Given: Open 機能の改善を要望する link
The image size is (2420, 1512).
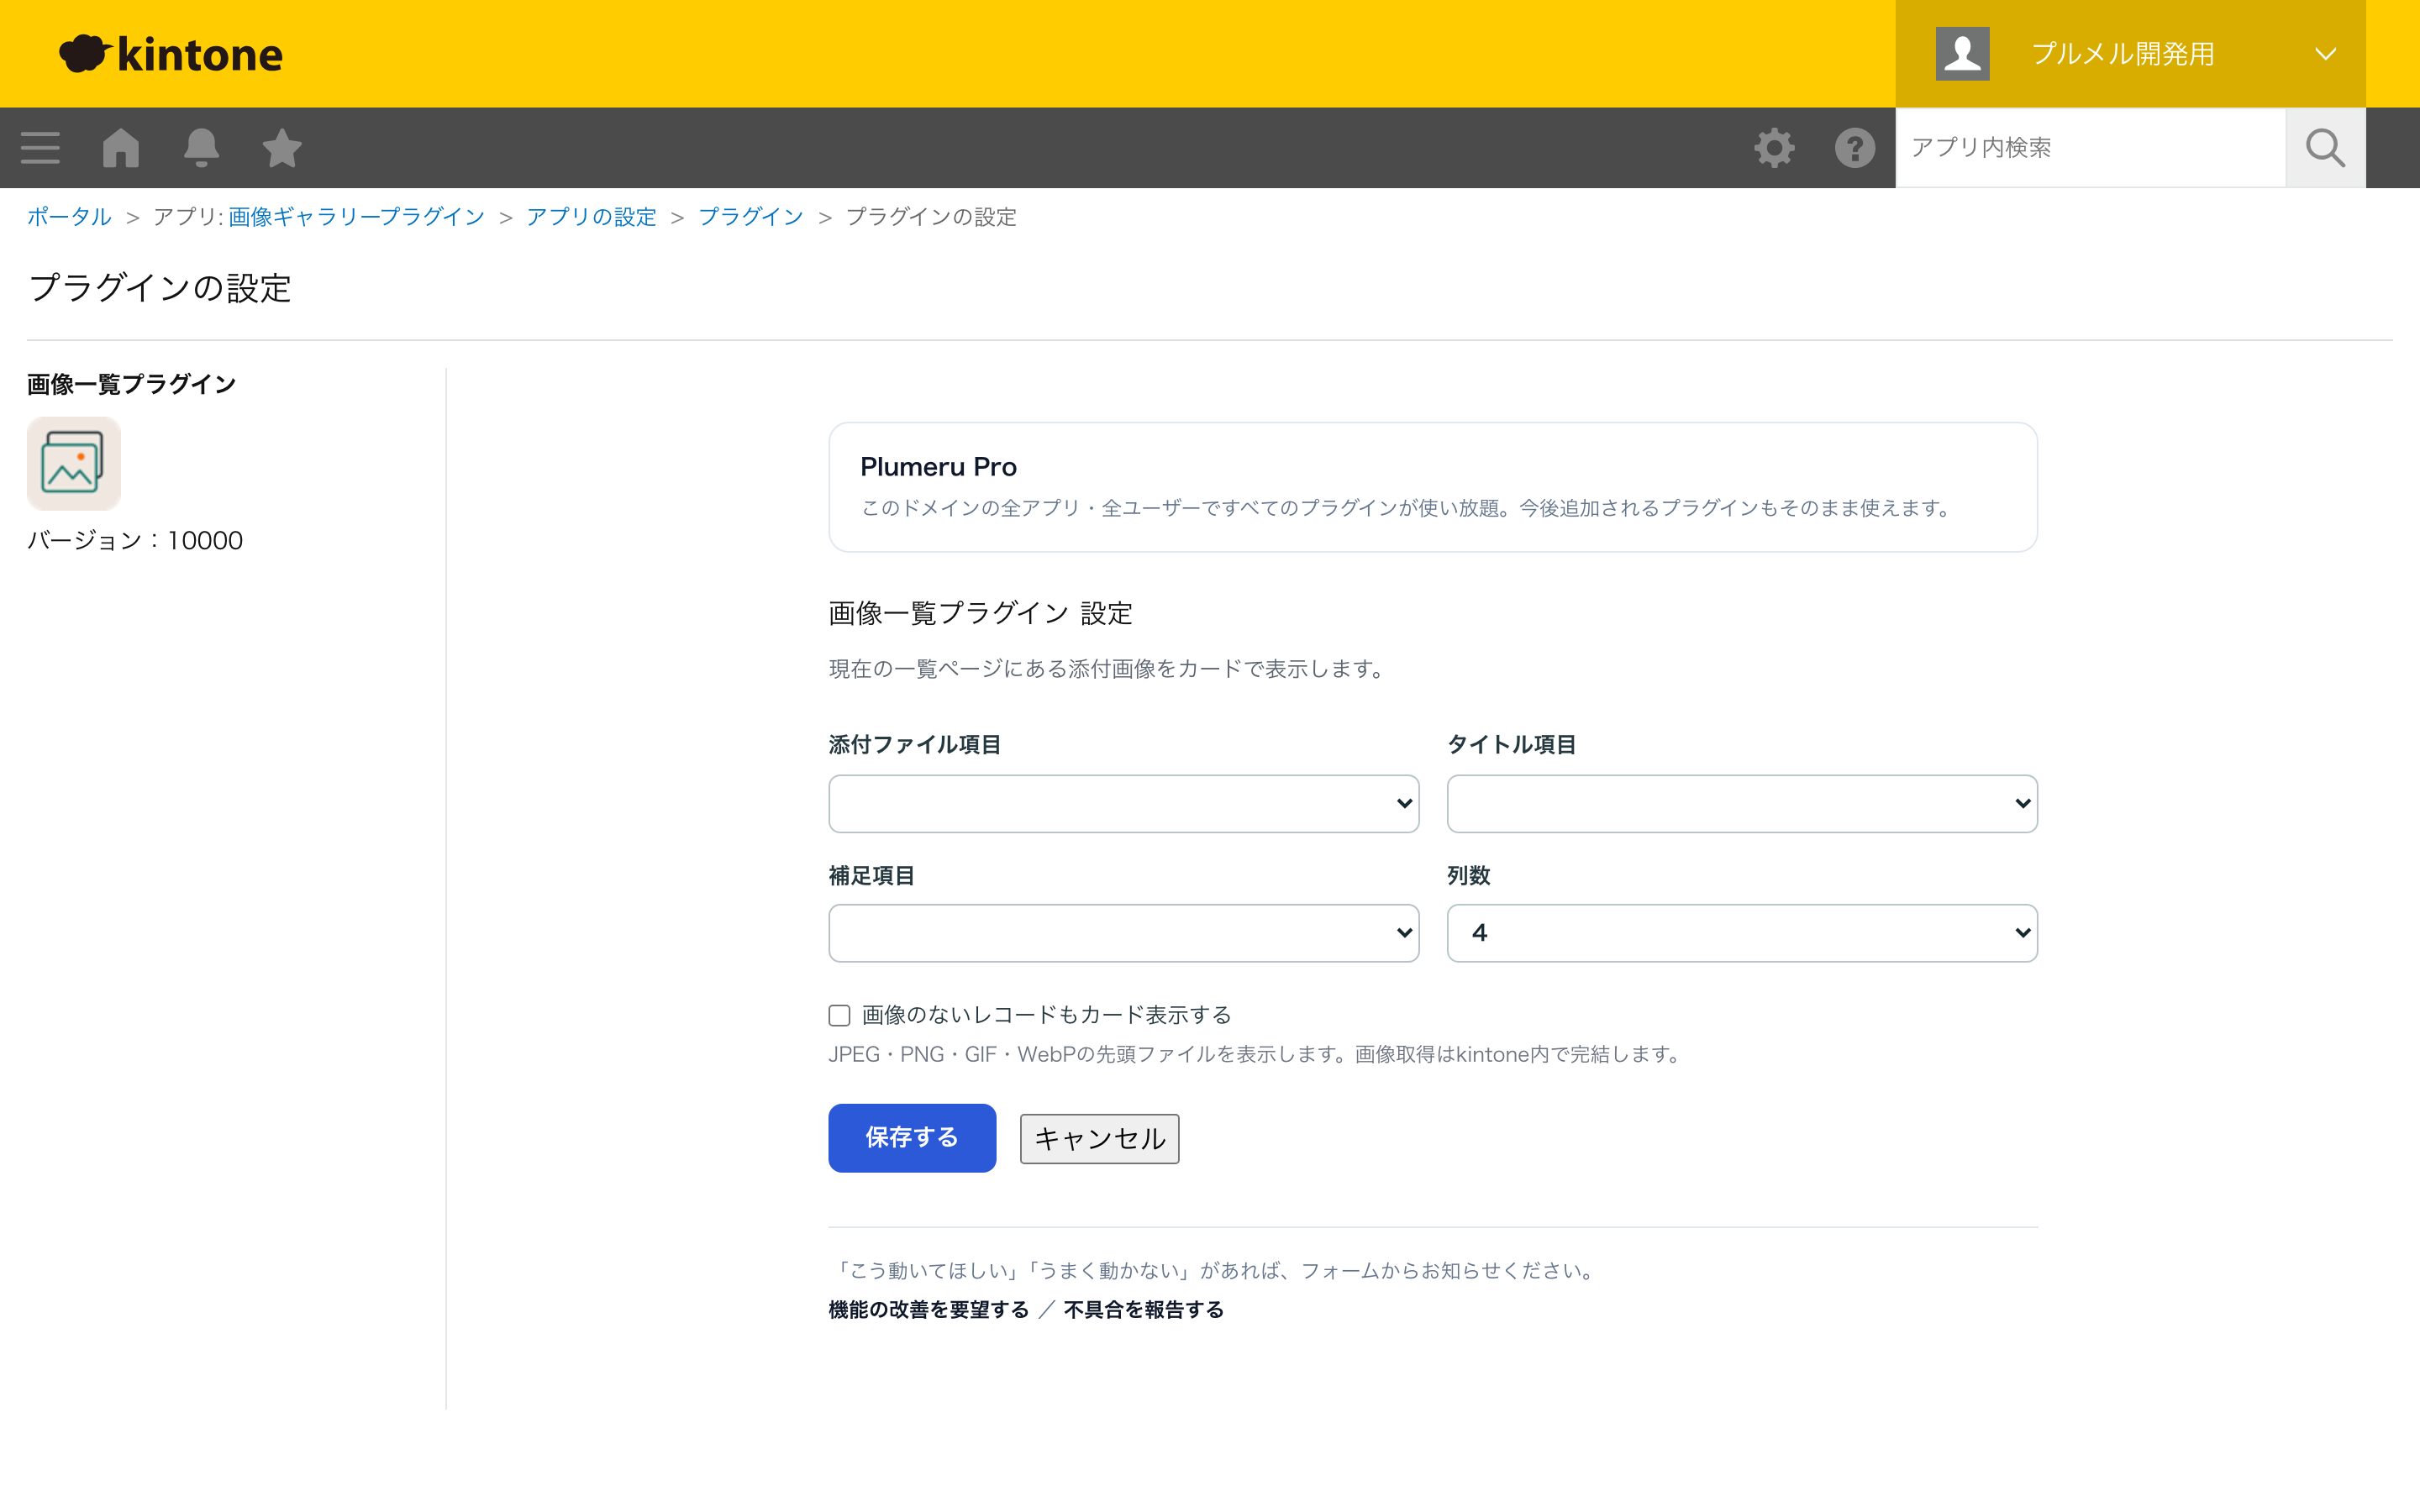Looking at the screenshot, I should (x=929, y=1310).
